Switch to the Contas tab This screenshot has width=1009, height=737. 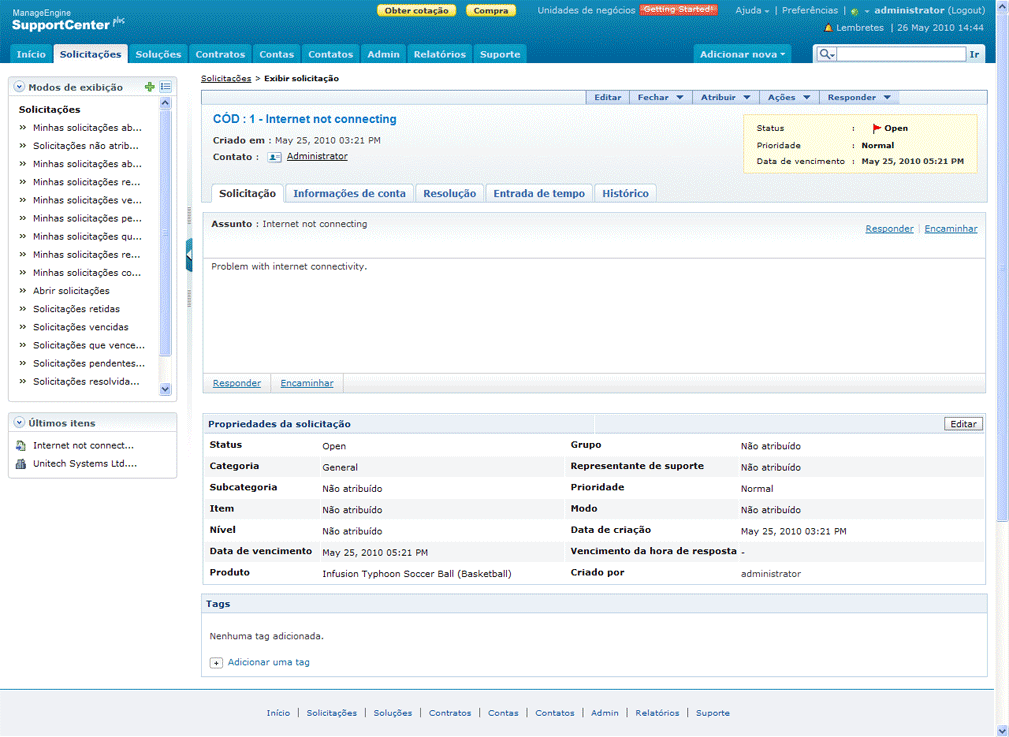click(277, 55)
